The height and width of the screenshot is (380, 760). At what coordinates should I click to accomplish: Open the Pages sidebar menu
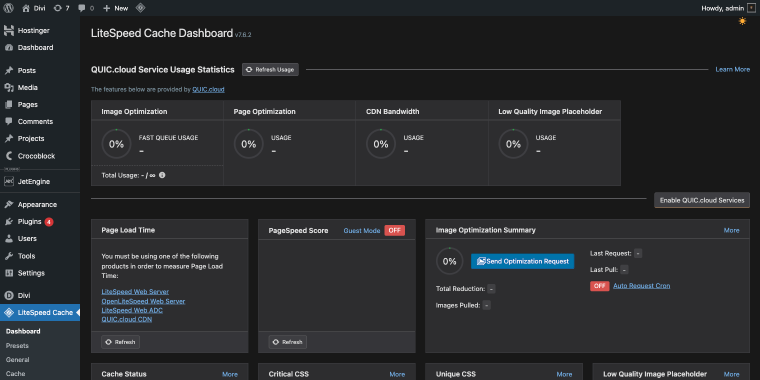40,104
